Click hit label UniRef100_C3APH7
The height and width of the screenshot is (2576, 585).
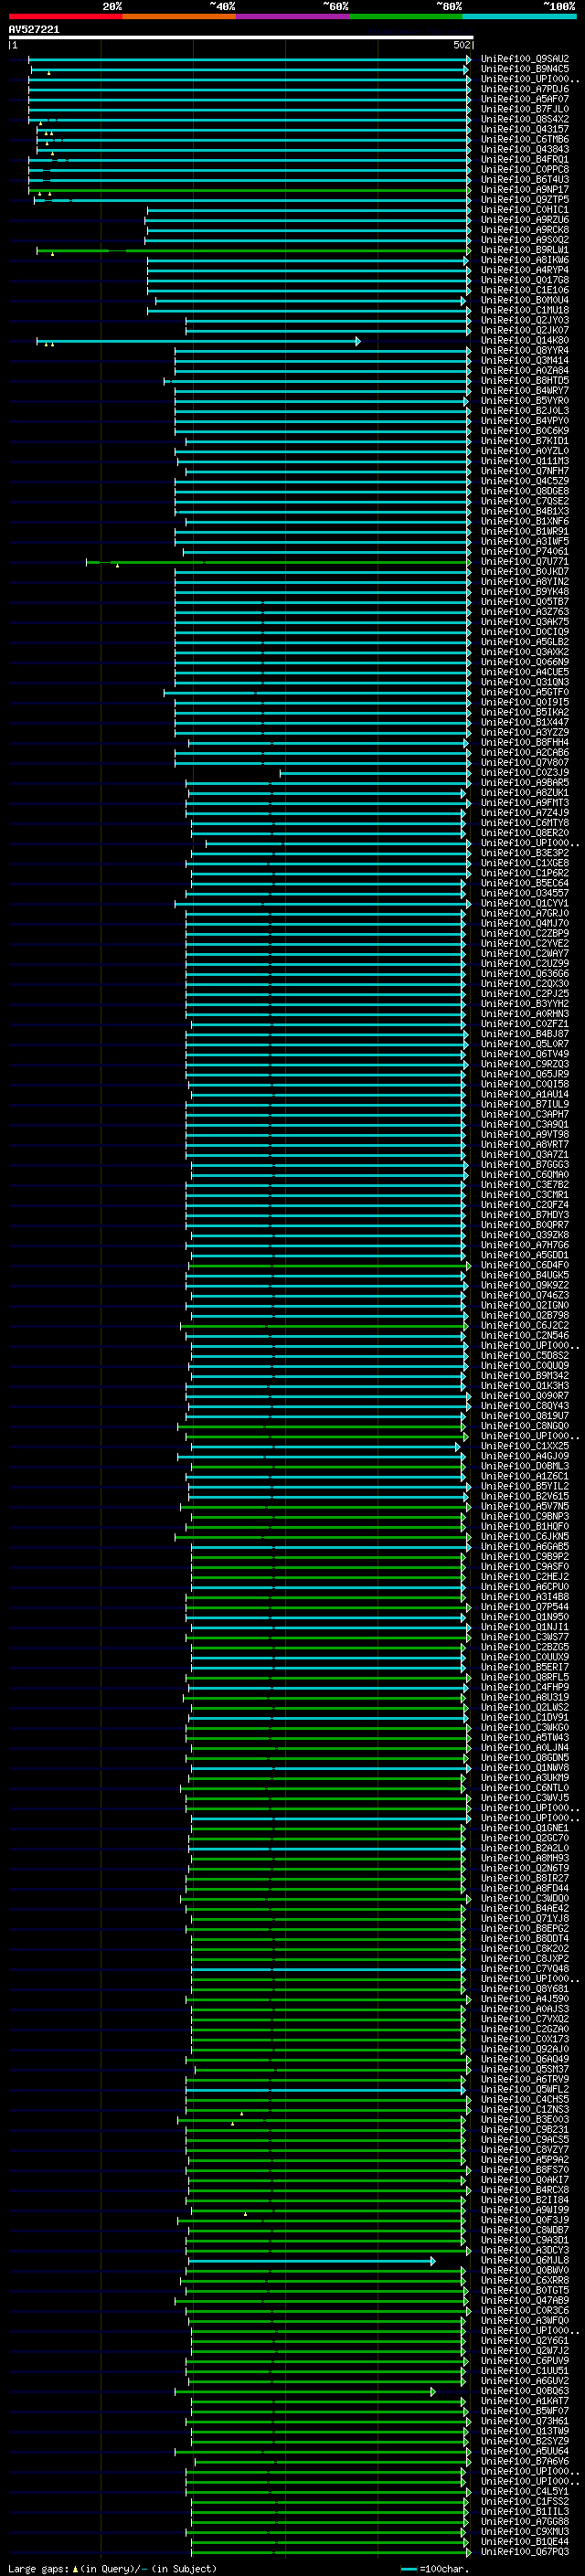coord(525,1114)
